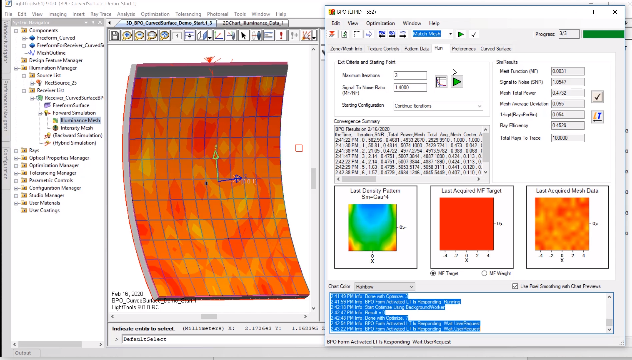Click the checkmark icon in the BPO toolbar
Image resolution: width=632 pixels, height=360 pixels.
[474, 34]
